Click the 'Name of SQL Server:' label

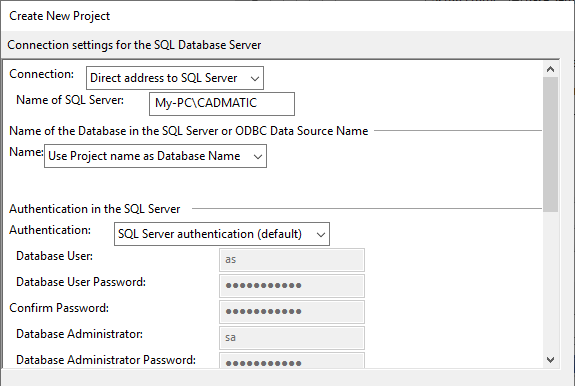70,100
